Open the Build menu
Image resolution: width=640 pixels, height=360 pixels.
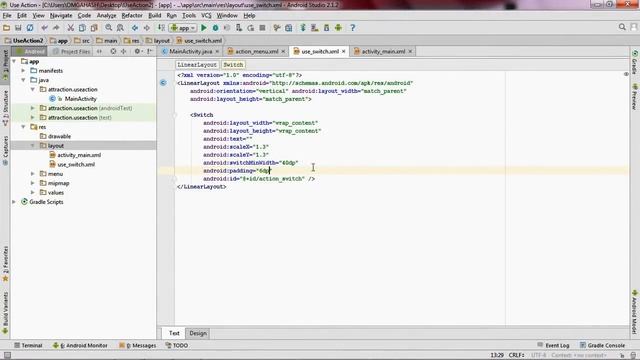[154, 16]
